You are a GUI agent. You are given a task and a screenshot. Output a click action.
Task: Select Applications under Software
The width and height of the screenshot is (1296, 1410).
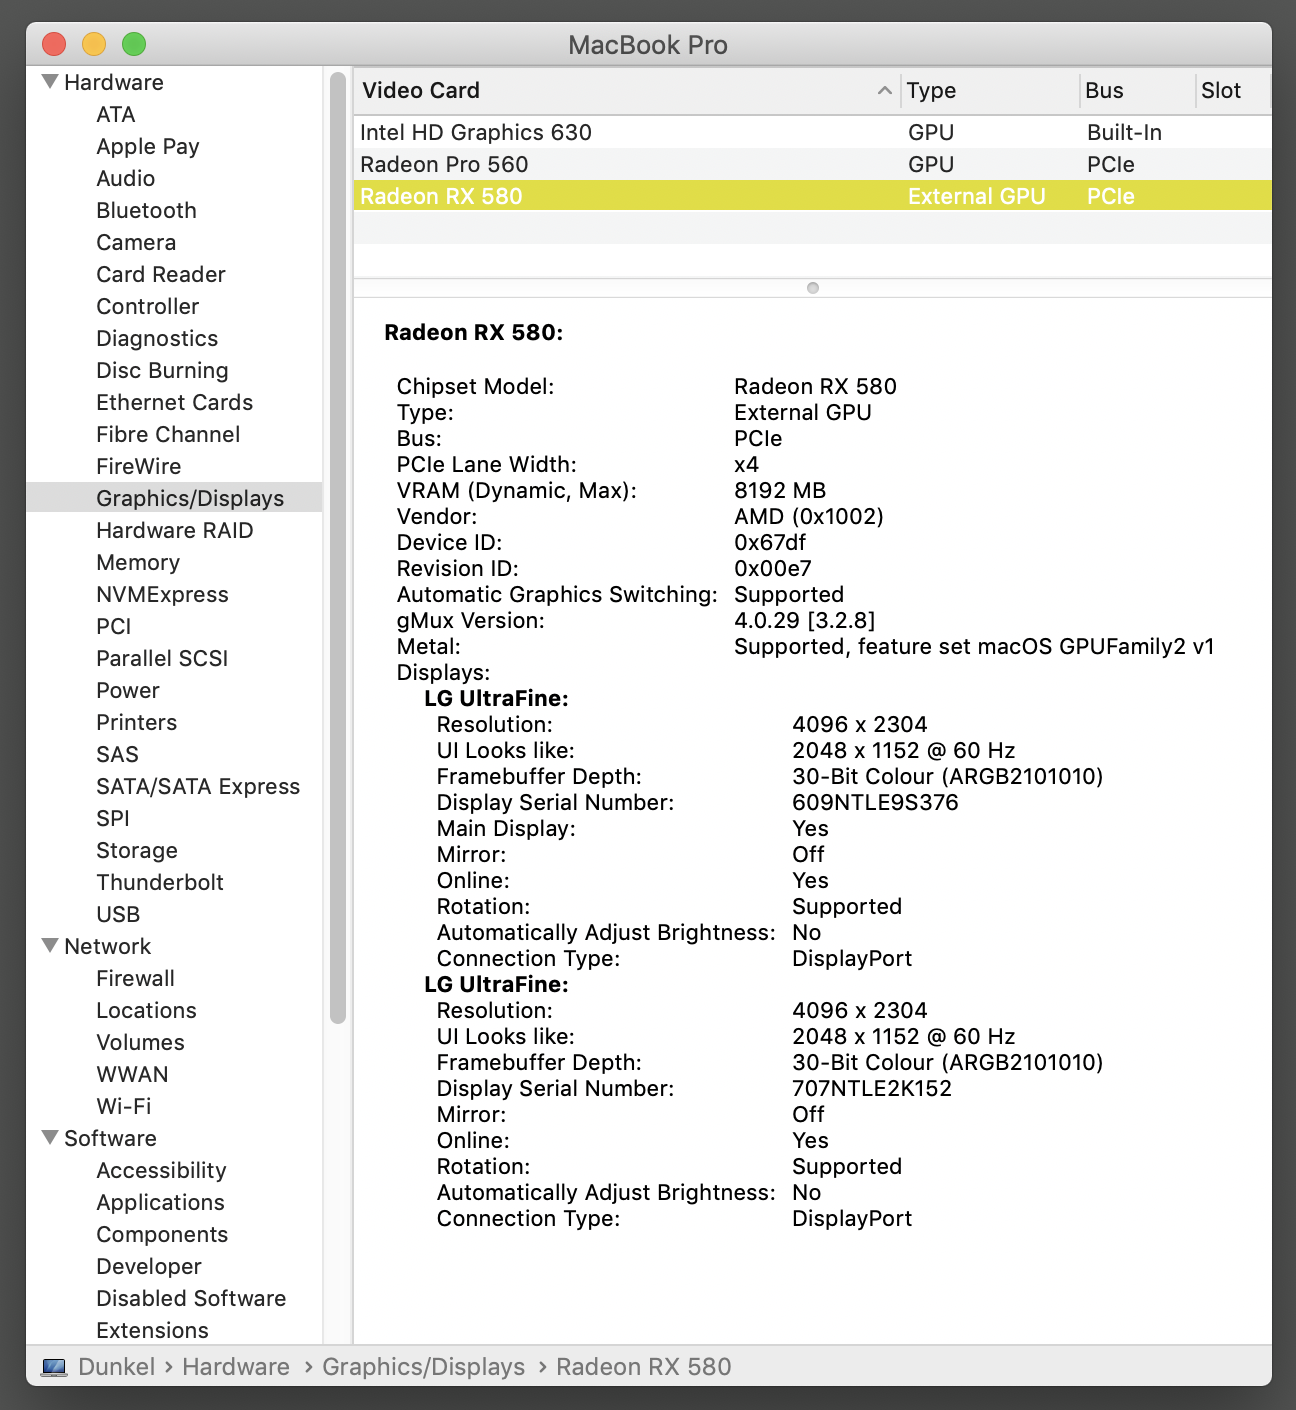pos(161,1202)
